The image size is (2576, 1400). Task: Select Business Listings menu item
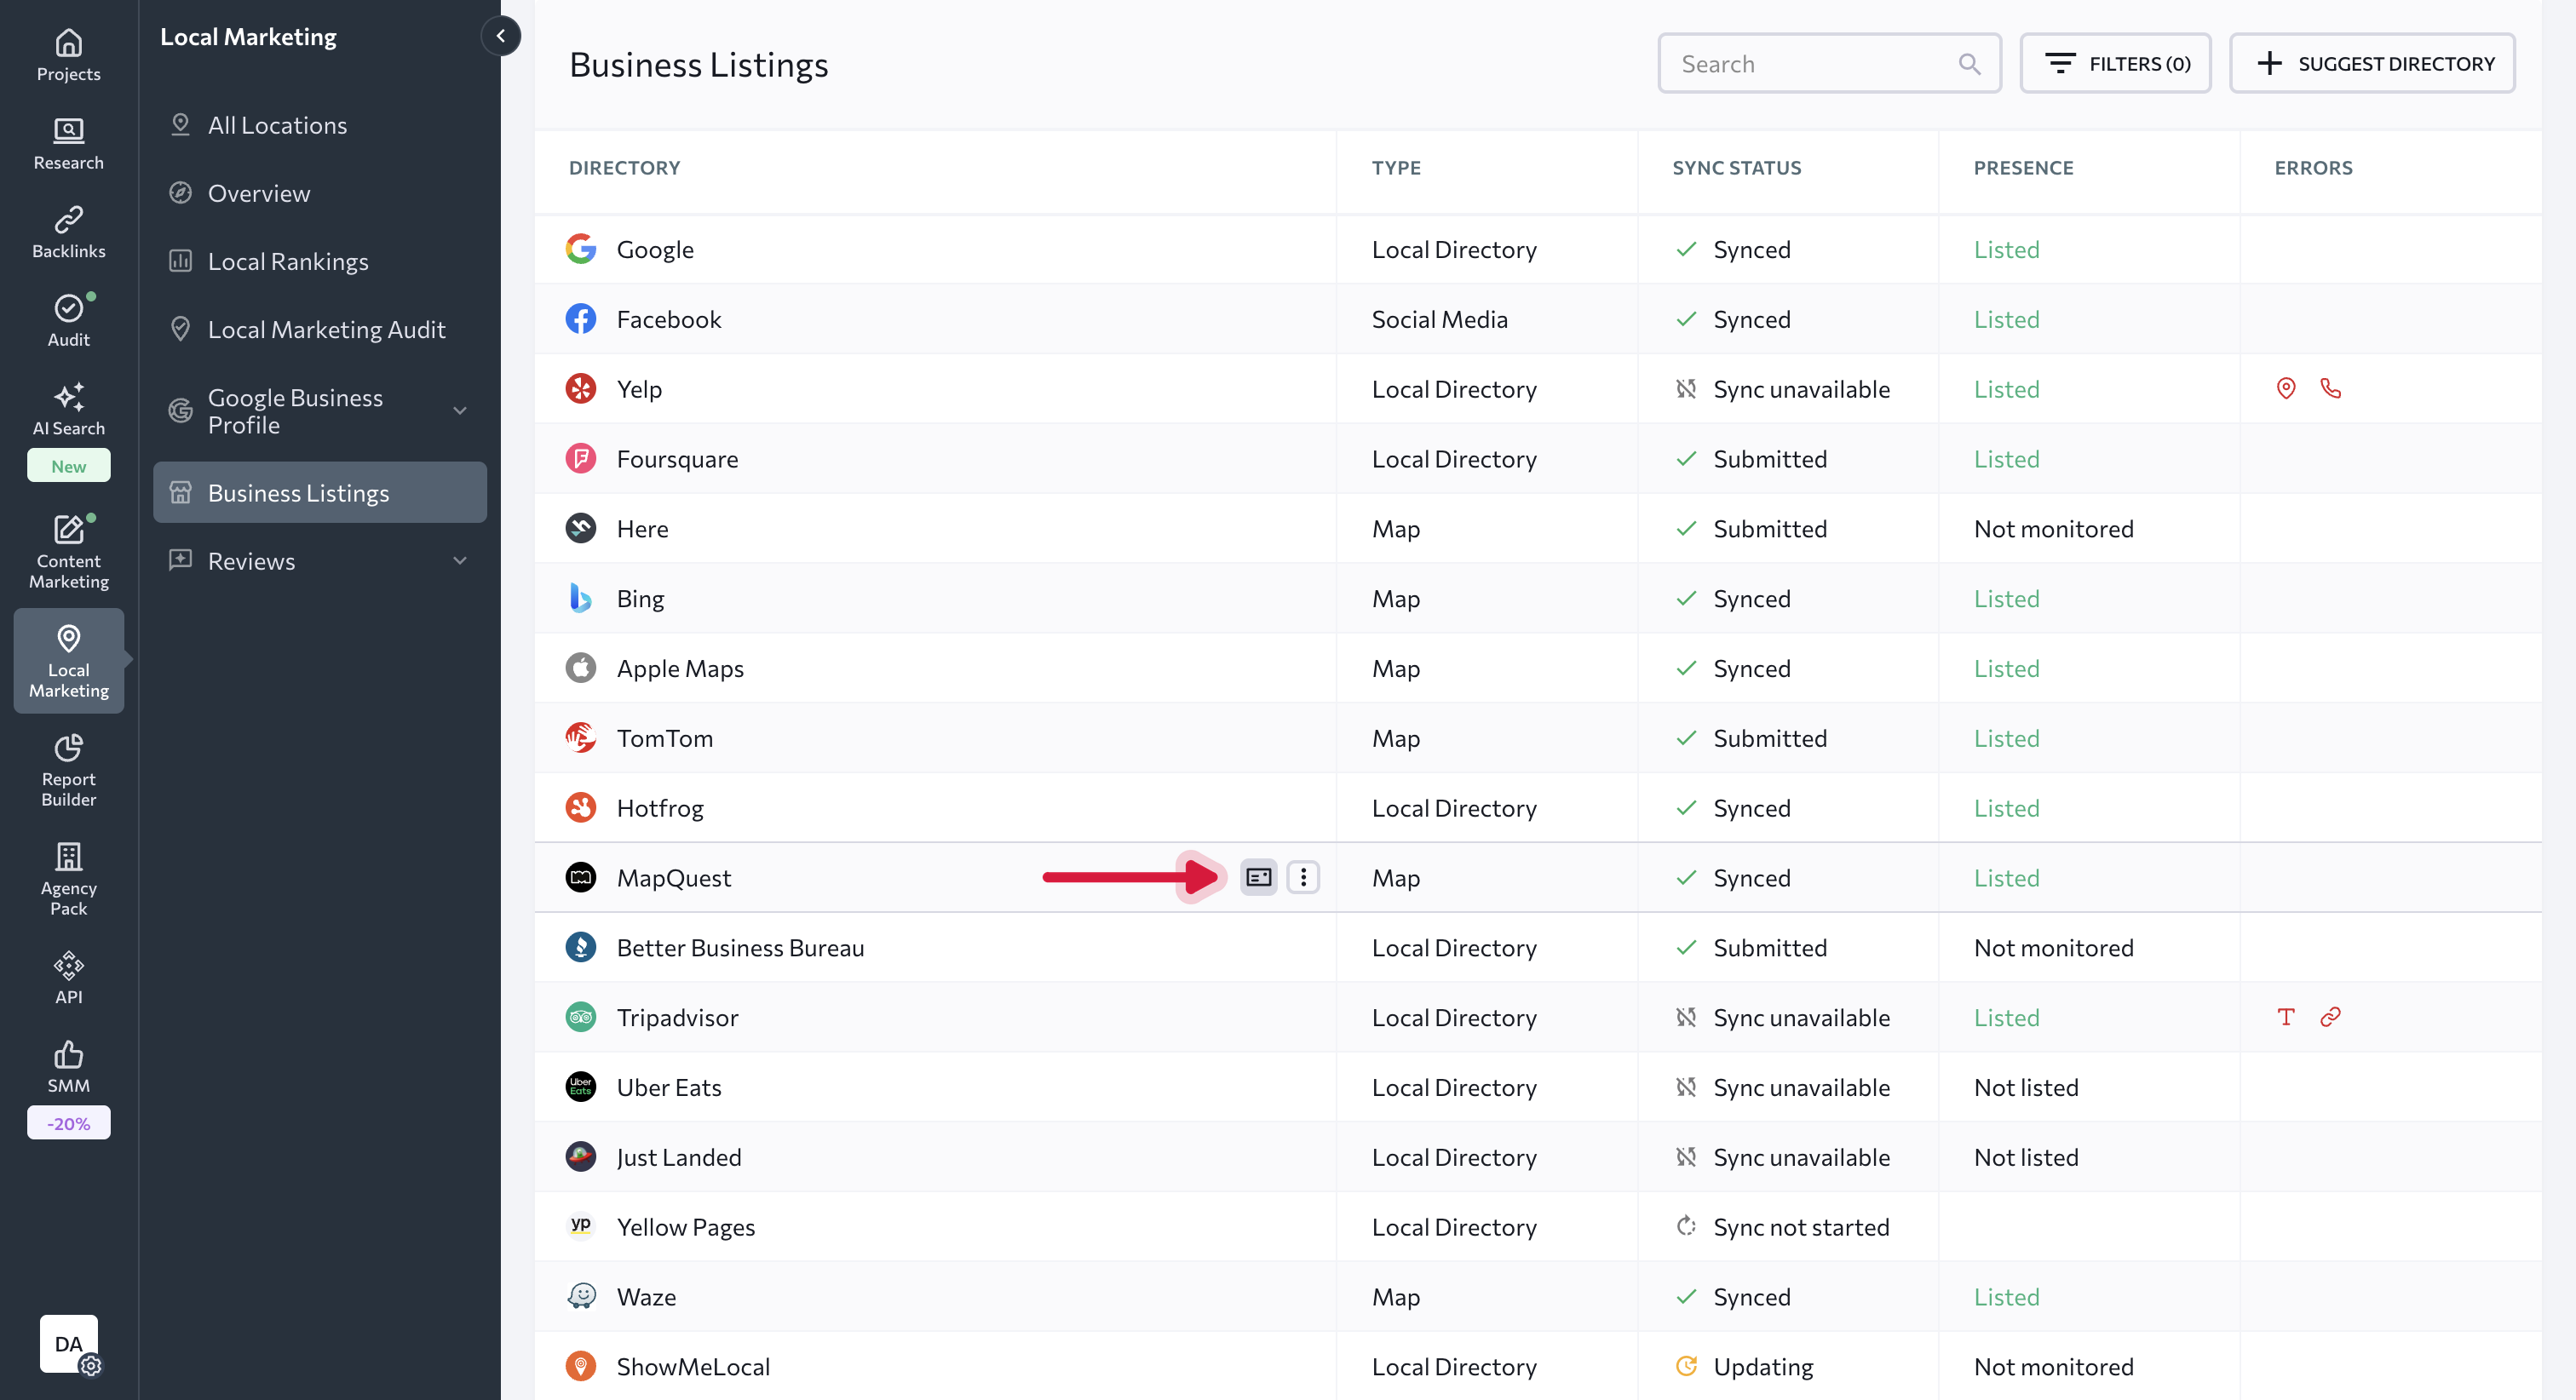pos(320,492)
